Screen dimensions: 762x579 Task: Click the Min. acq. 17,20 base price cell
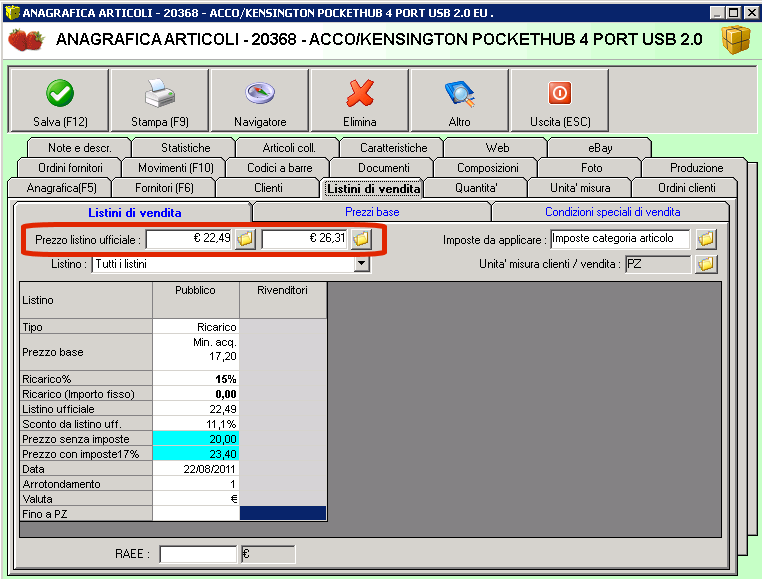click(196, 352)
